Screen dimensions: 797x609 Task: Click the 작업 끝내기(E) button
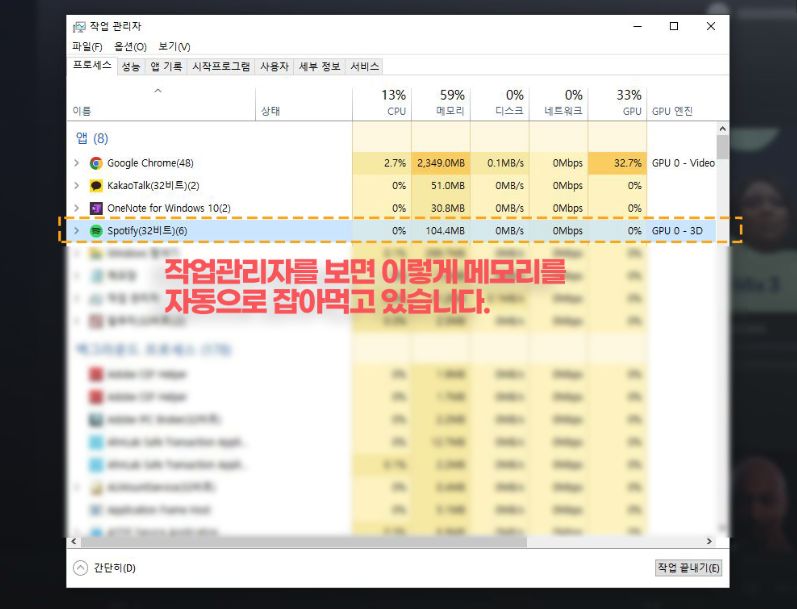point(688,568)
